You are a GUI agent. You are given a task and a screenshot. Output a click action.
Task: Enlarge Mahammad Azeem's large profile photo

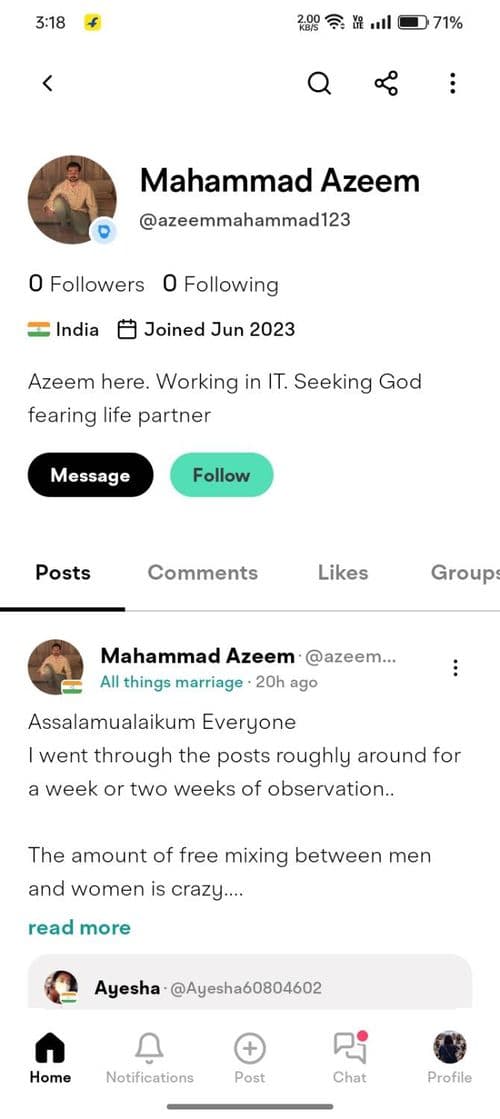71,200
